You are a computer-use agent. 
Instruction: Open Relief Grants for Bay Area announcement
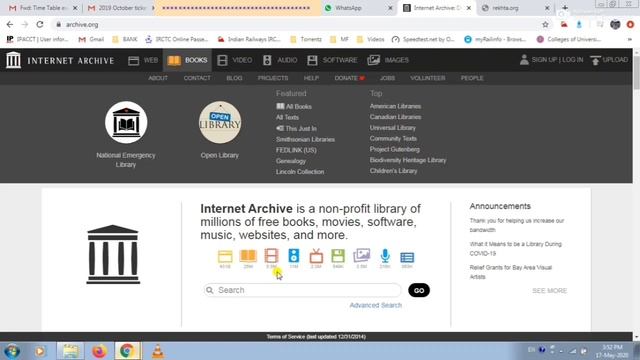click(511, 272)
